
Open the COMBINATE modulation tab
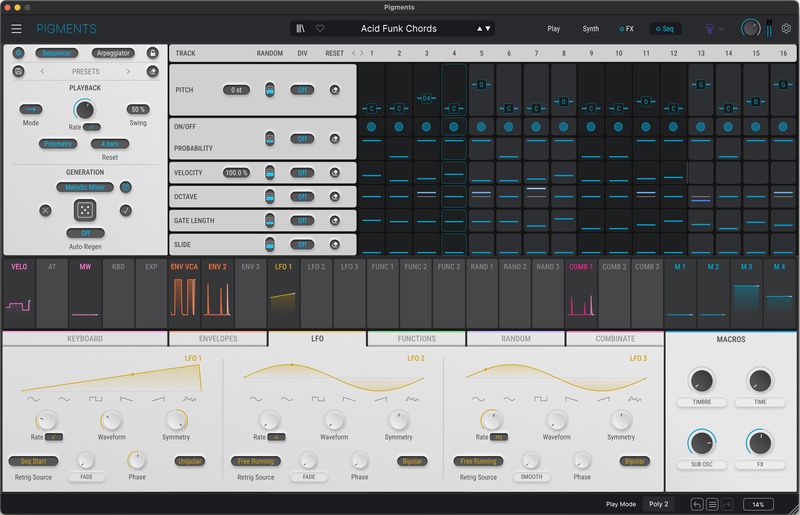(615, 339)
